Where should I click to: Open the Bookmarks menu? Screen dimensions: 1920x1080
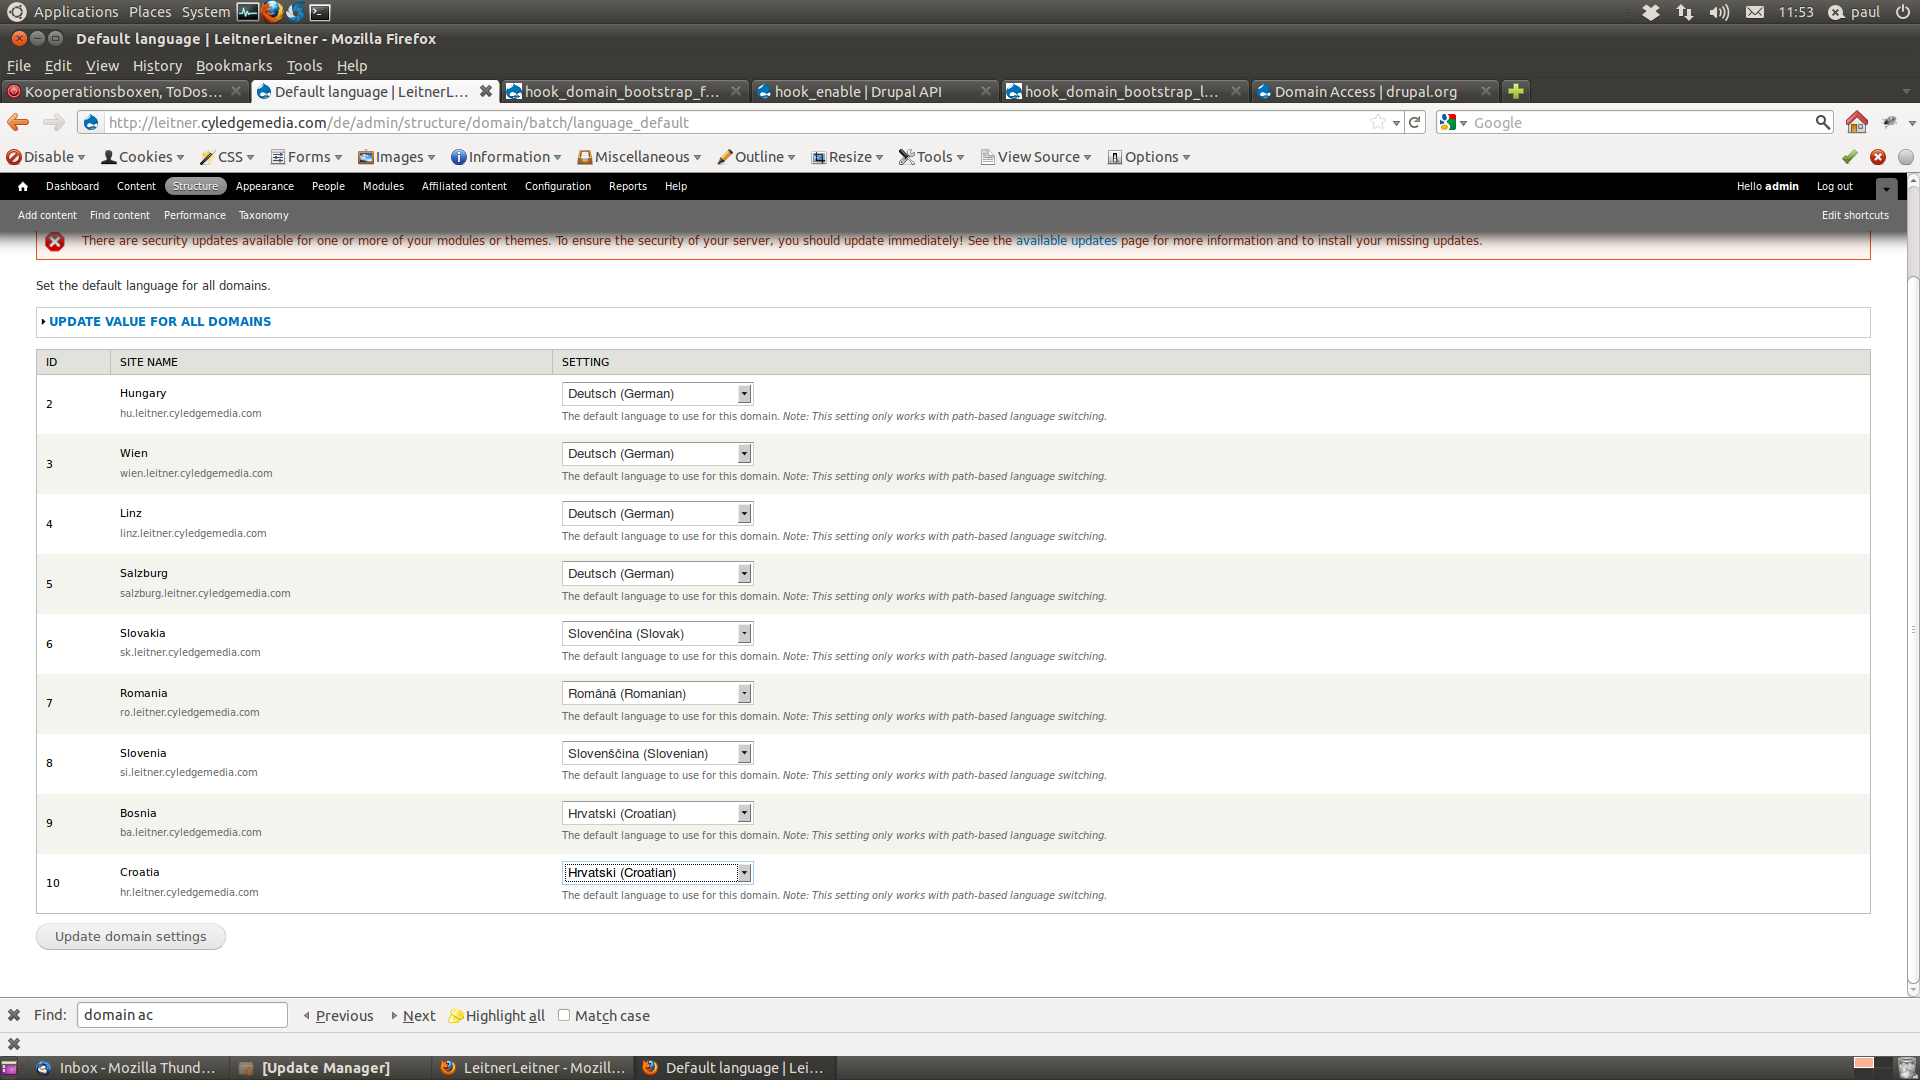234,66
